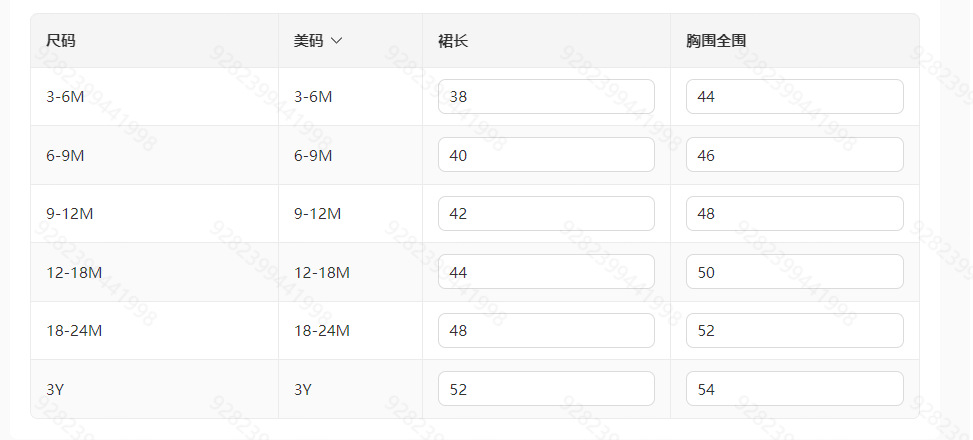
Task: Select the 胸围全围 input for 6-9M
Action: click(794, 155)
